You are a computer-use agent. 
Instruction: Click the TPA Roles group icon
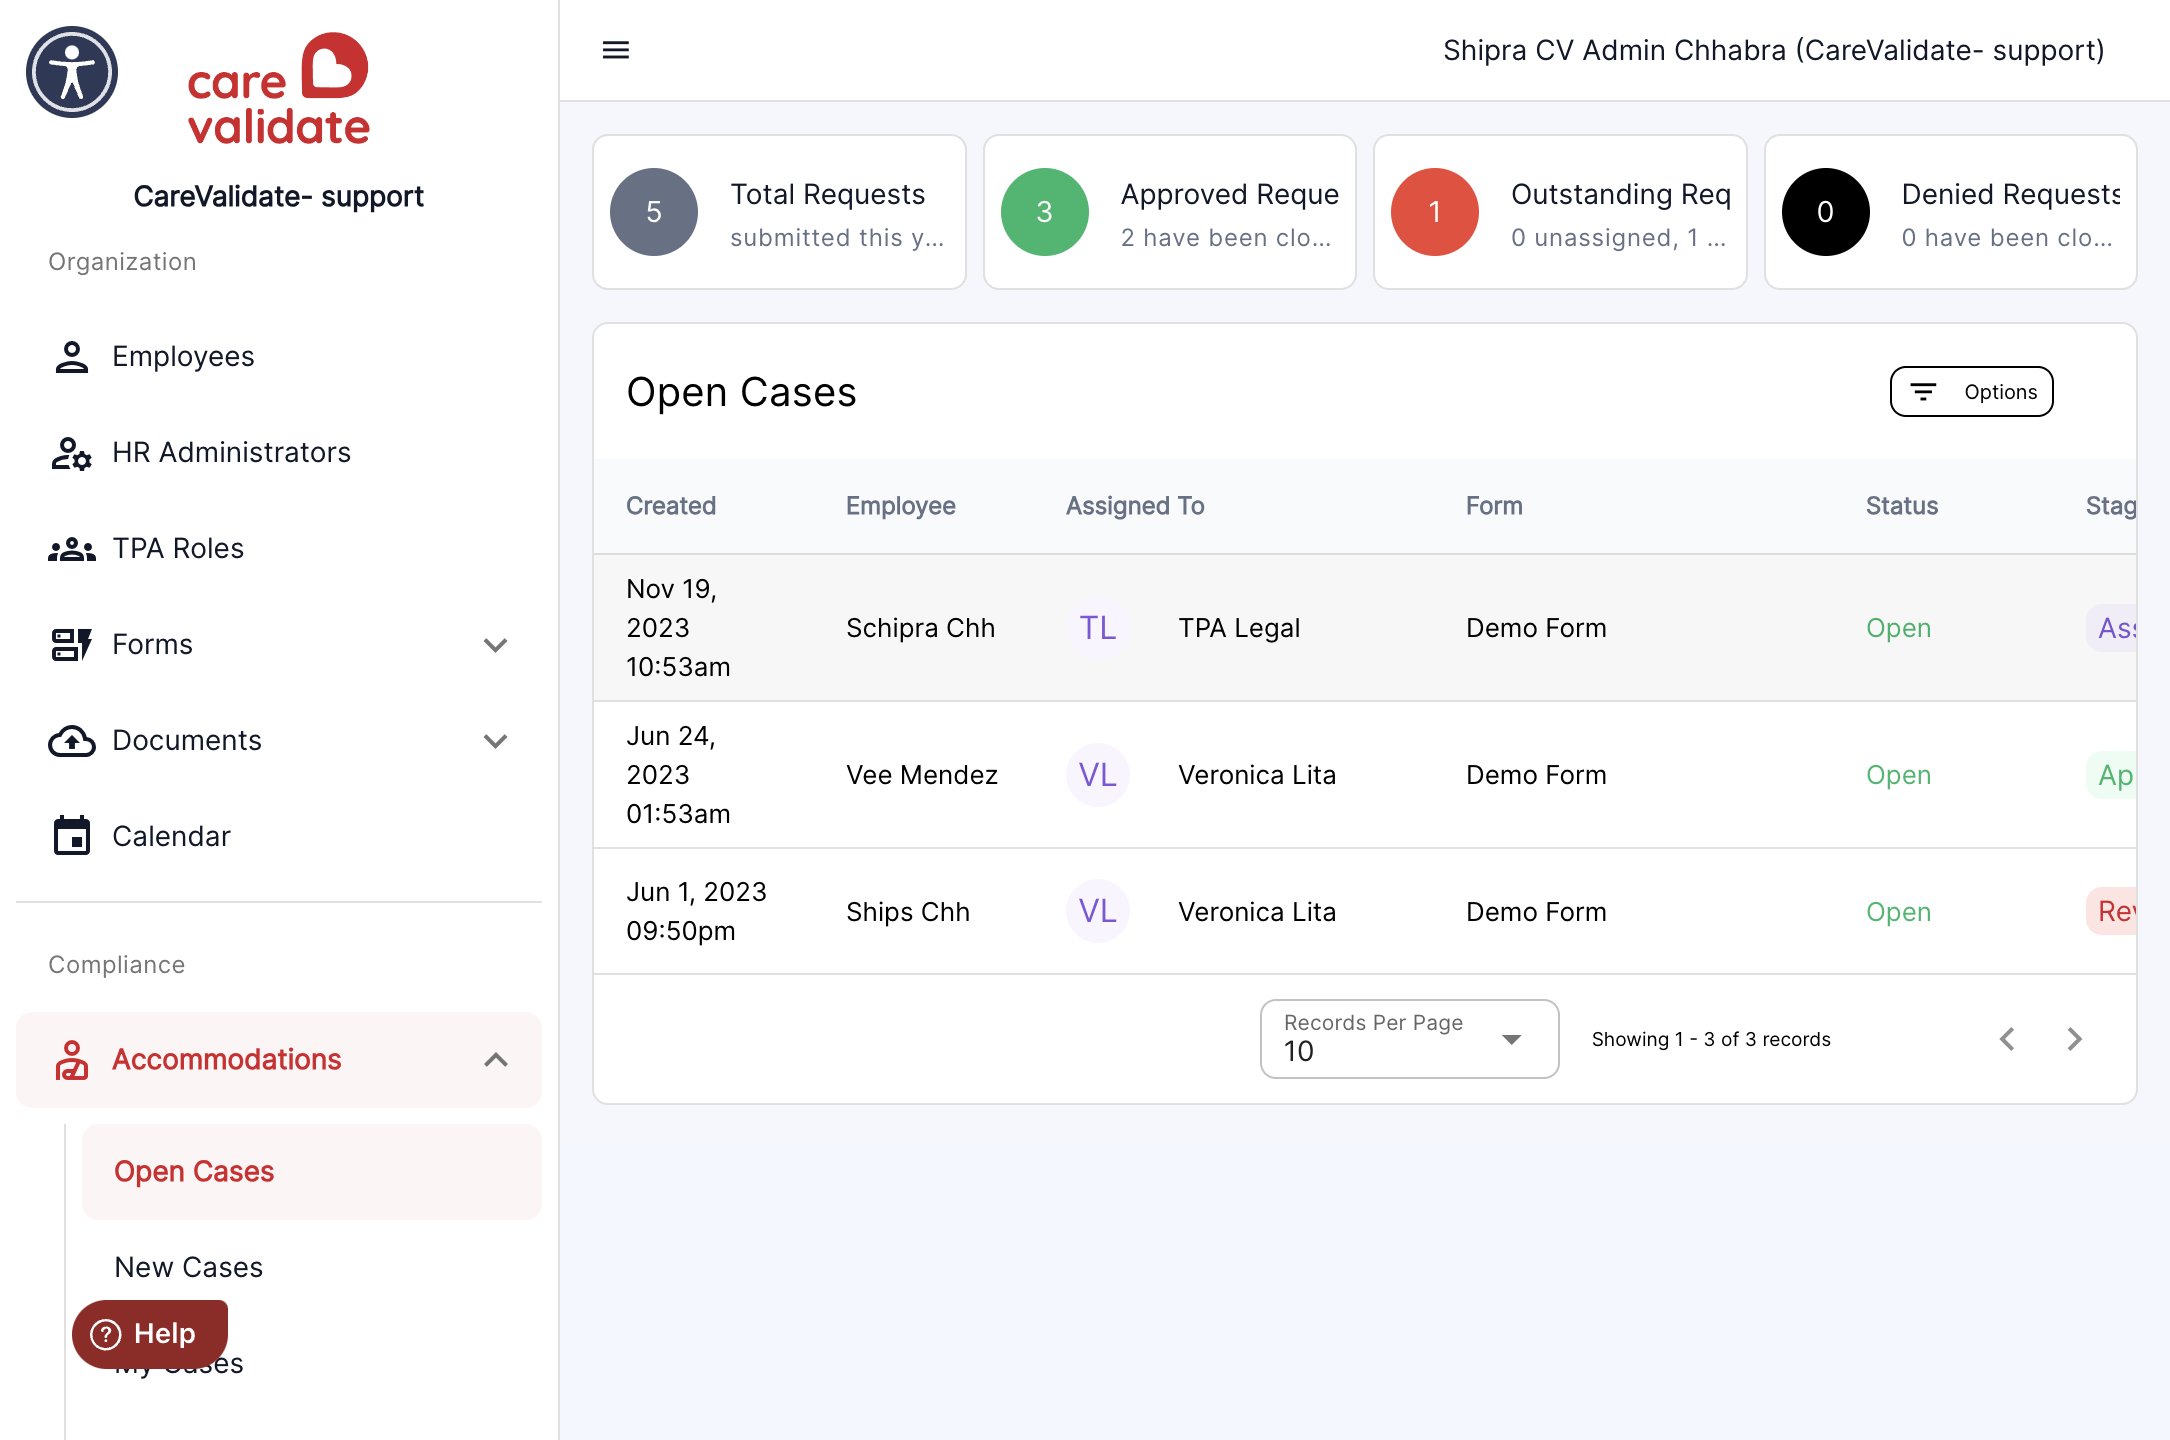click(x=72, y=549)
